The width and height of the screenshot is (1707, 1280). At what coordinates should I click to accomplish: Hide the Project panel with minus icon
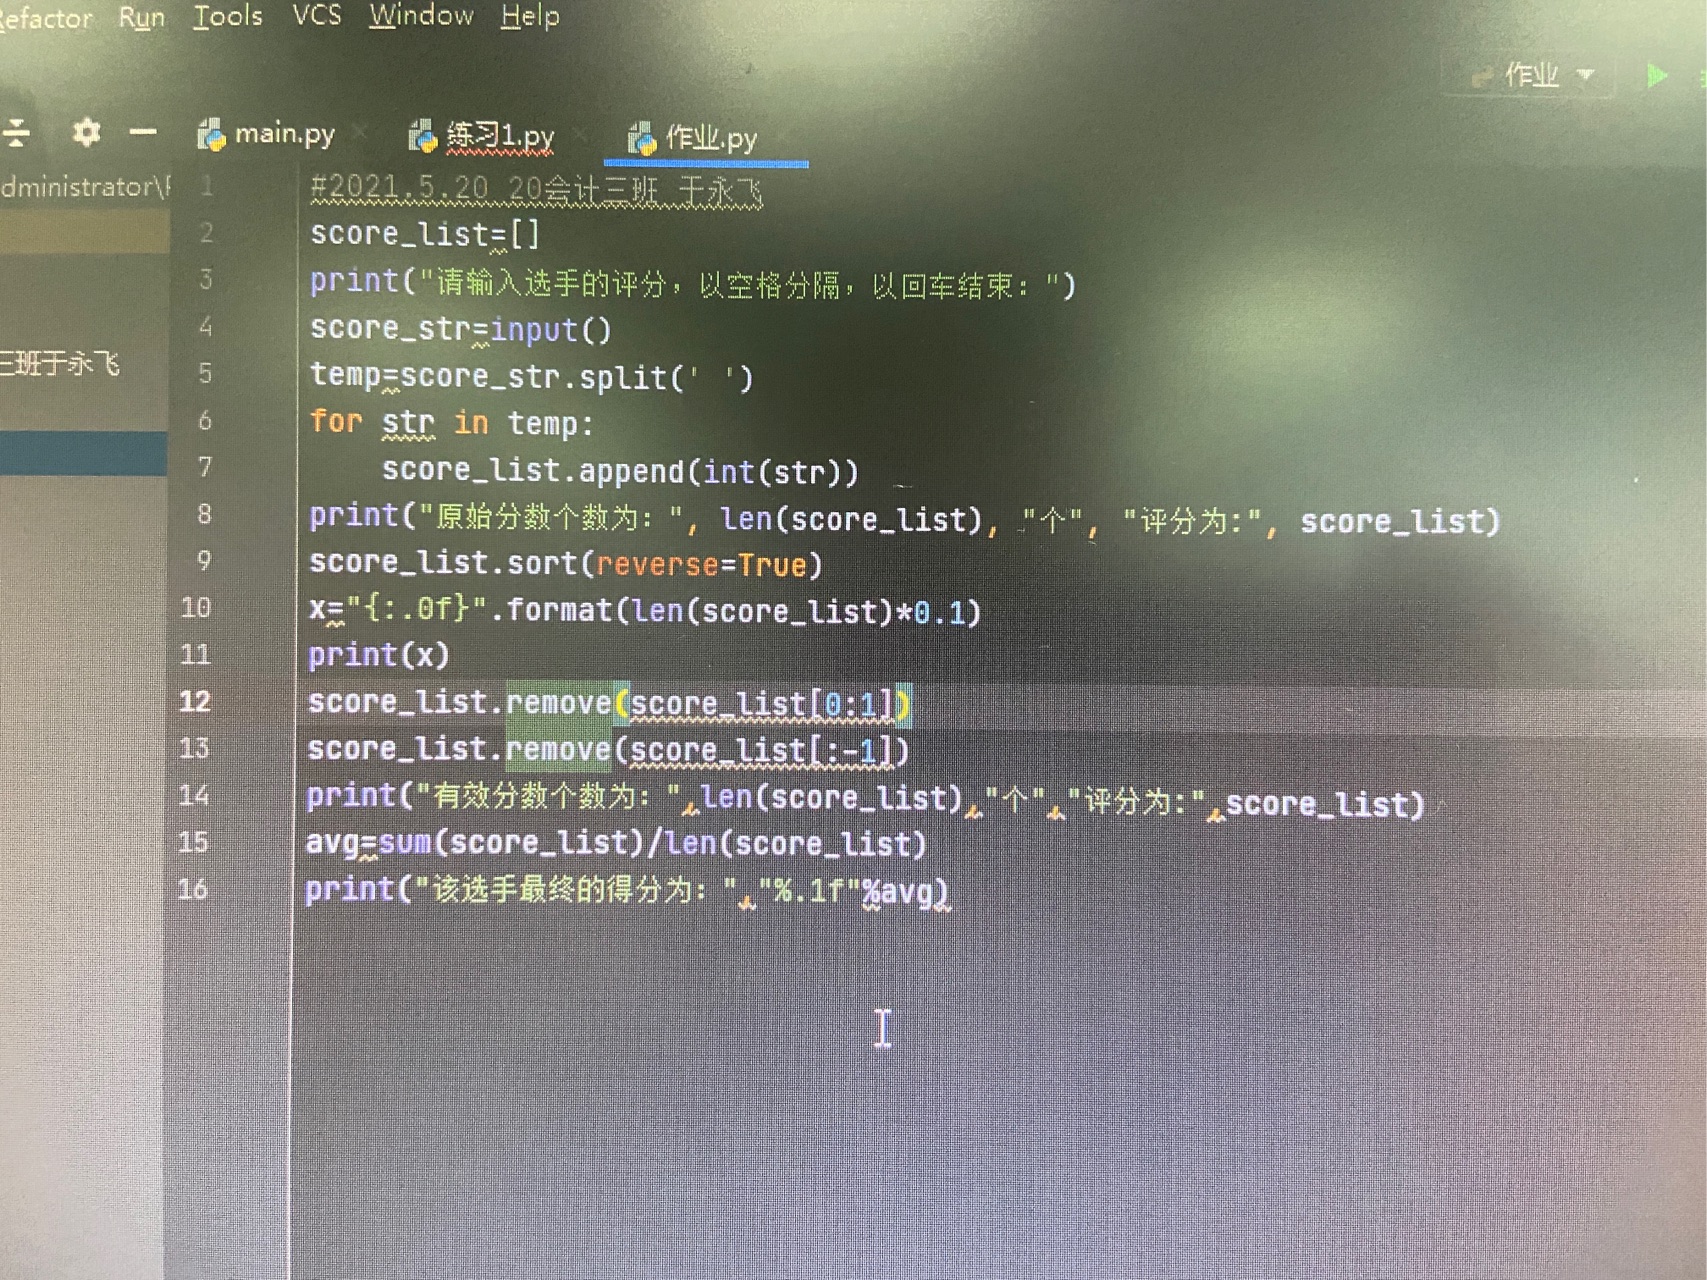point(143,132)
